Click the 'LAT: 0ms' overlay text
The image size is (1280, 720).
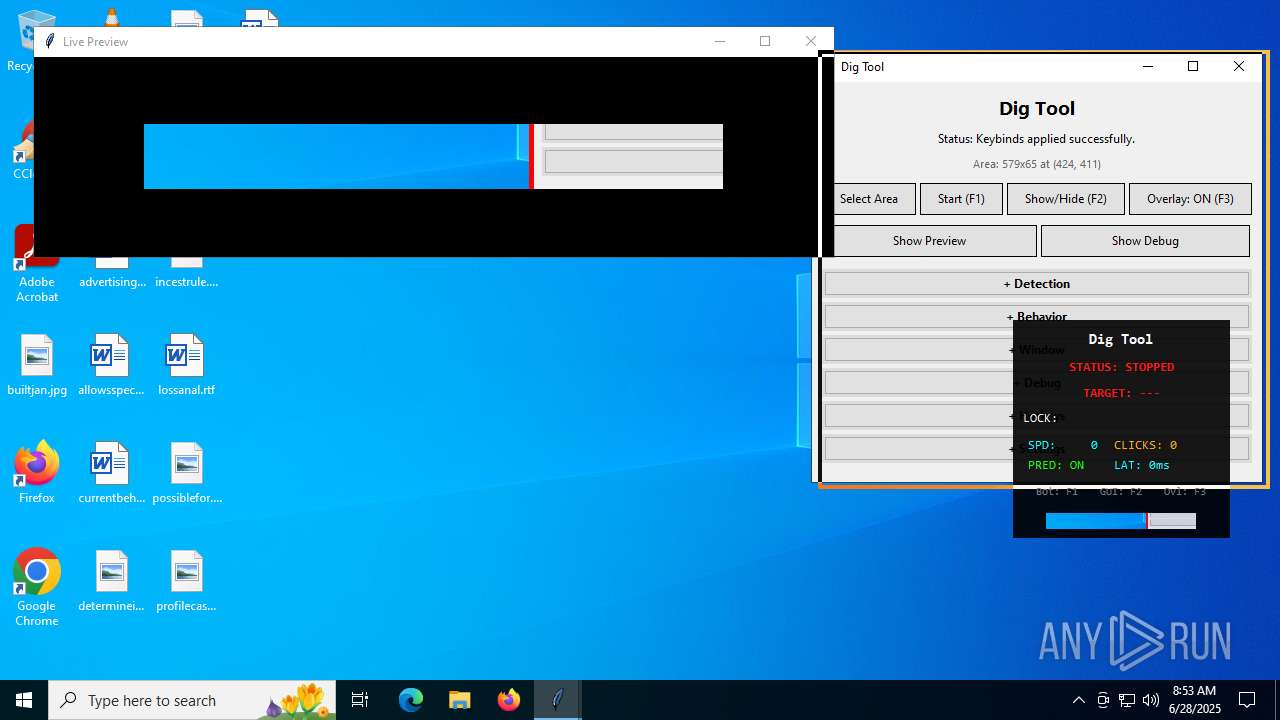tap(1142, 465)
